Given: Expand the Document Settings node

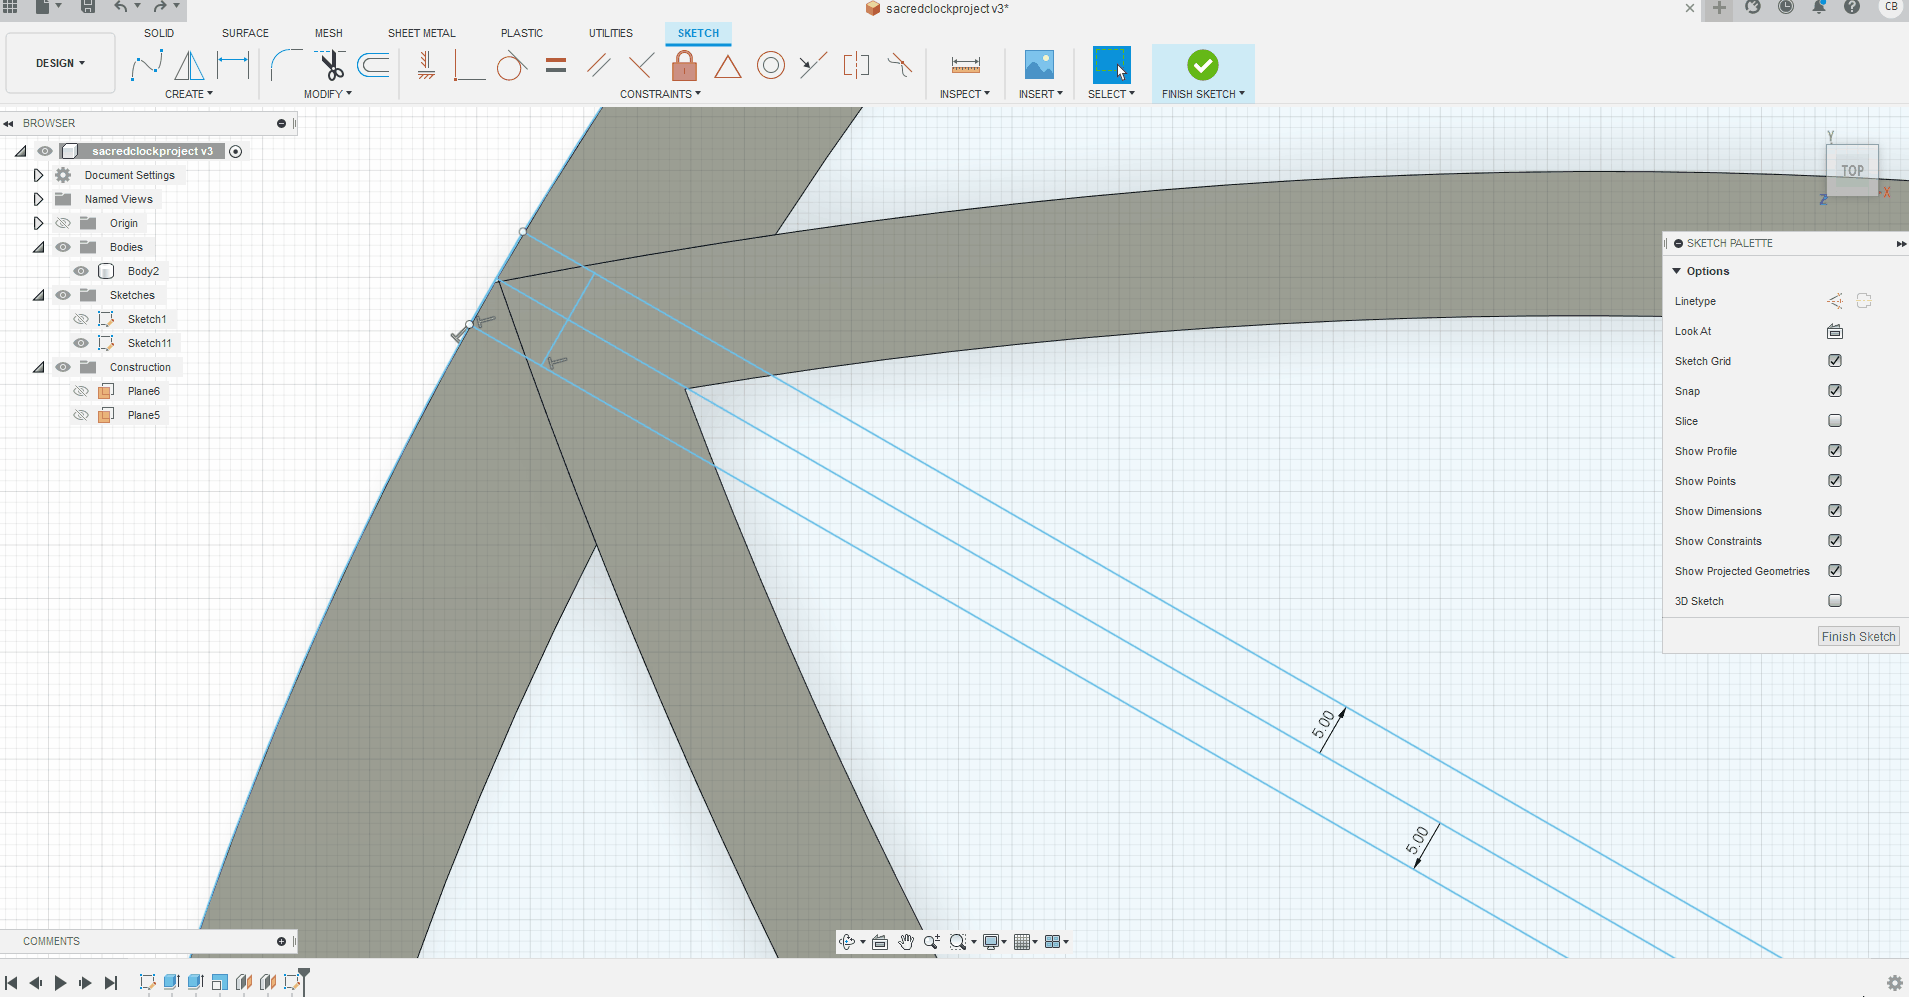Looking at the screenshot, I should pos(38,175).
